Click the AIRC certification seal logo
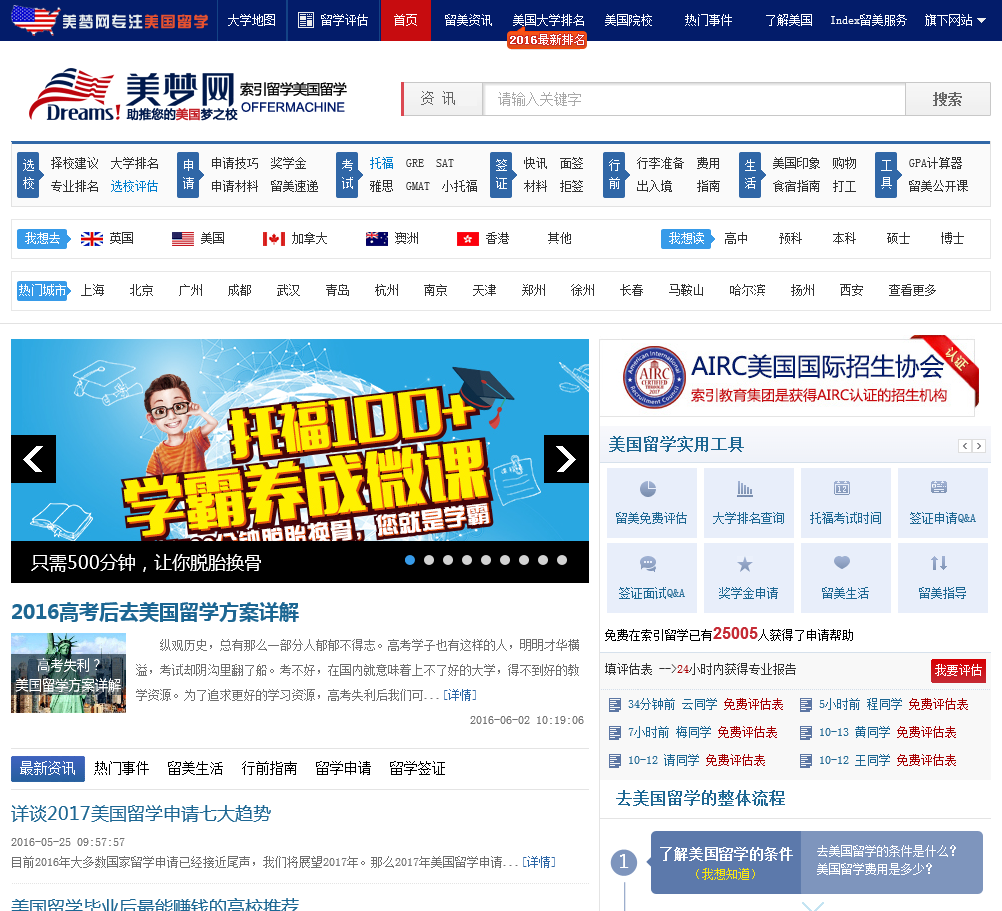 [x=654, y=378]
